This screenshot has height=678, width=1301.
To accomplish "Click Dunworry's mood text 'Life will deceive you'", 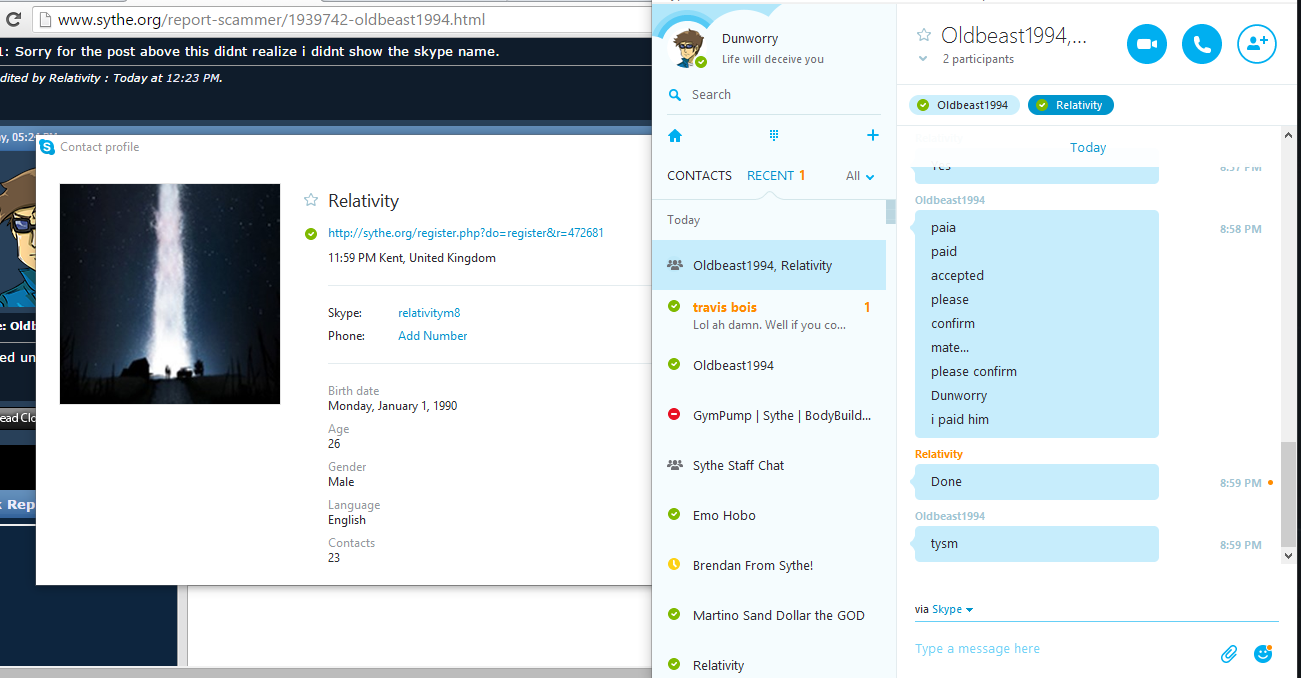I will click(773, 59).
